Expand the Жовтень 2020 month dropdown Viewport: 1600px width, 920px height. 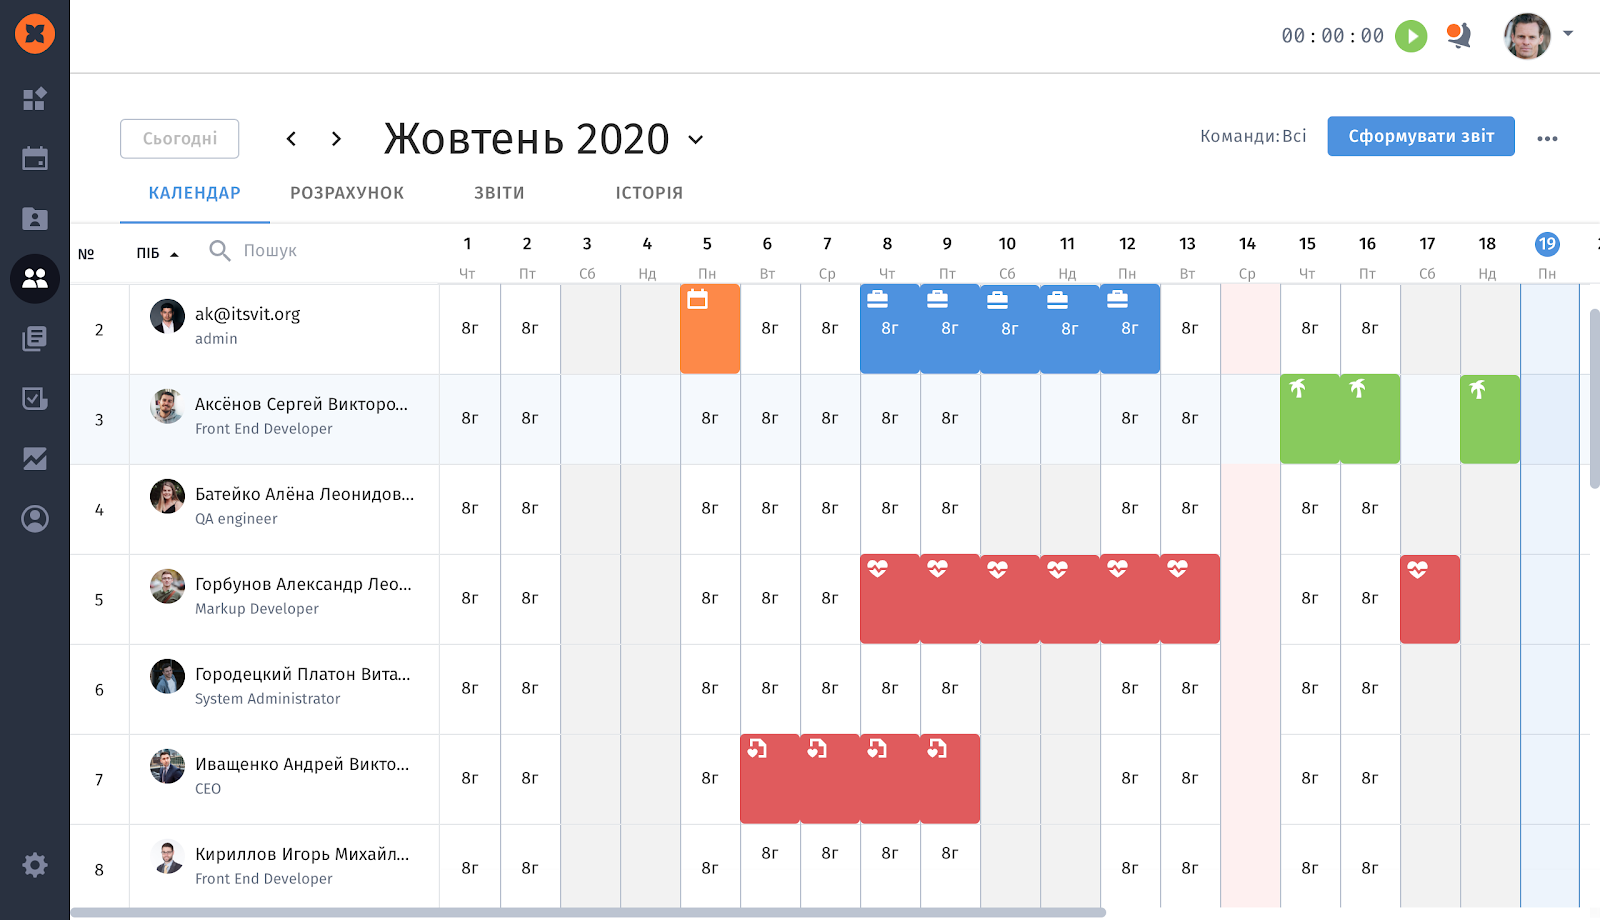coord(696,140)
